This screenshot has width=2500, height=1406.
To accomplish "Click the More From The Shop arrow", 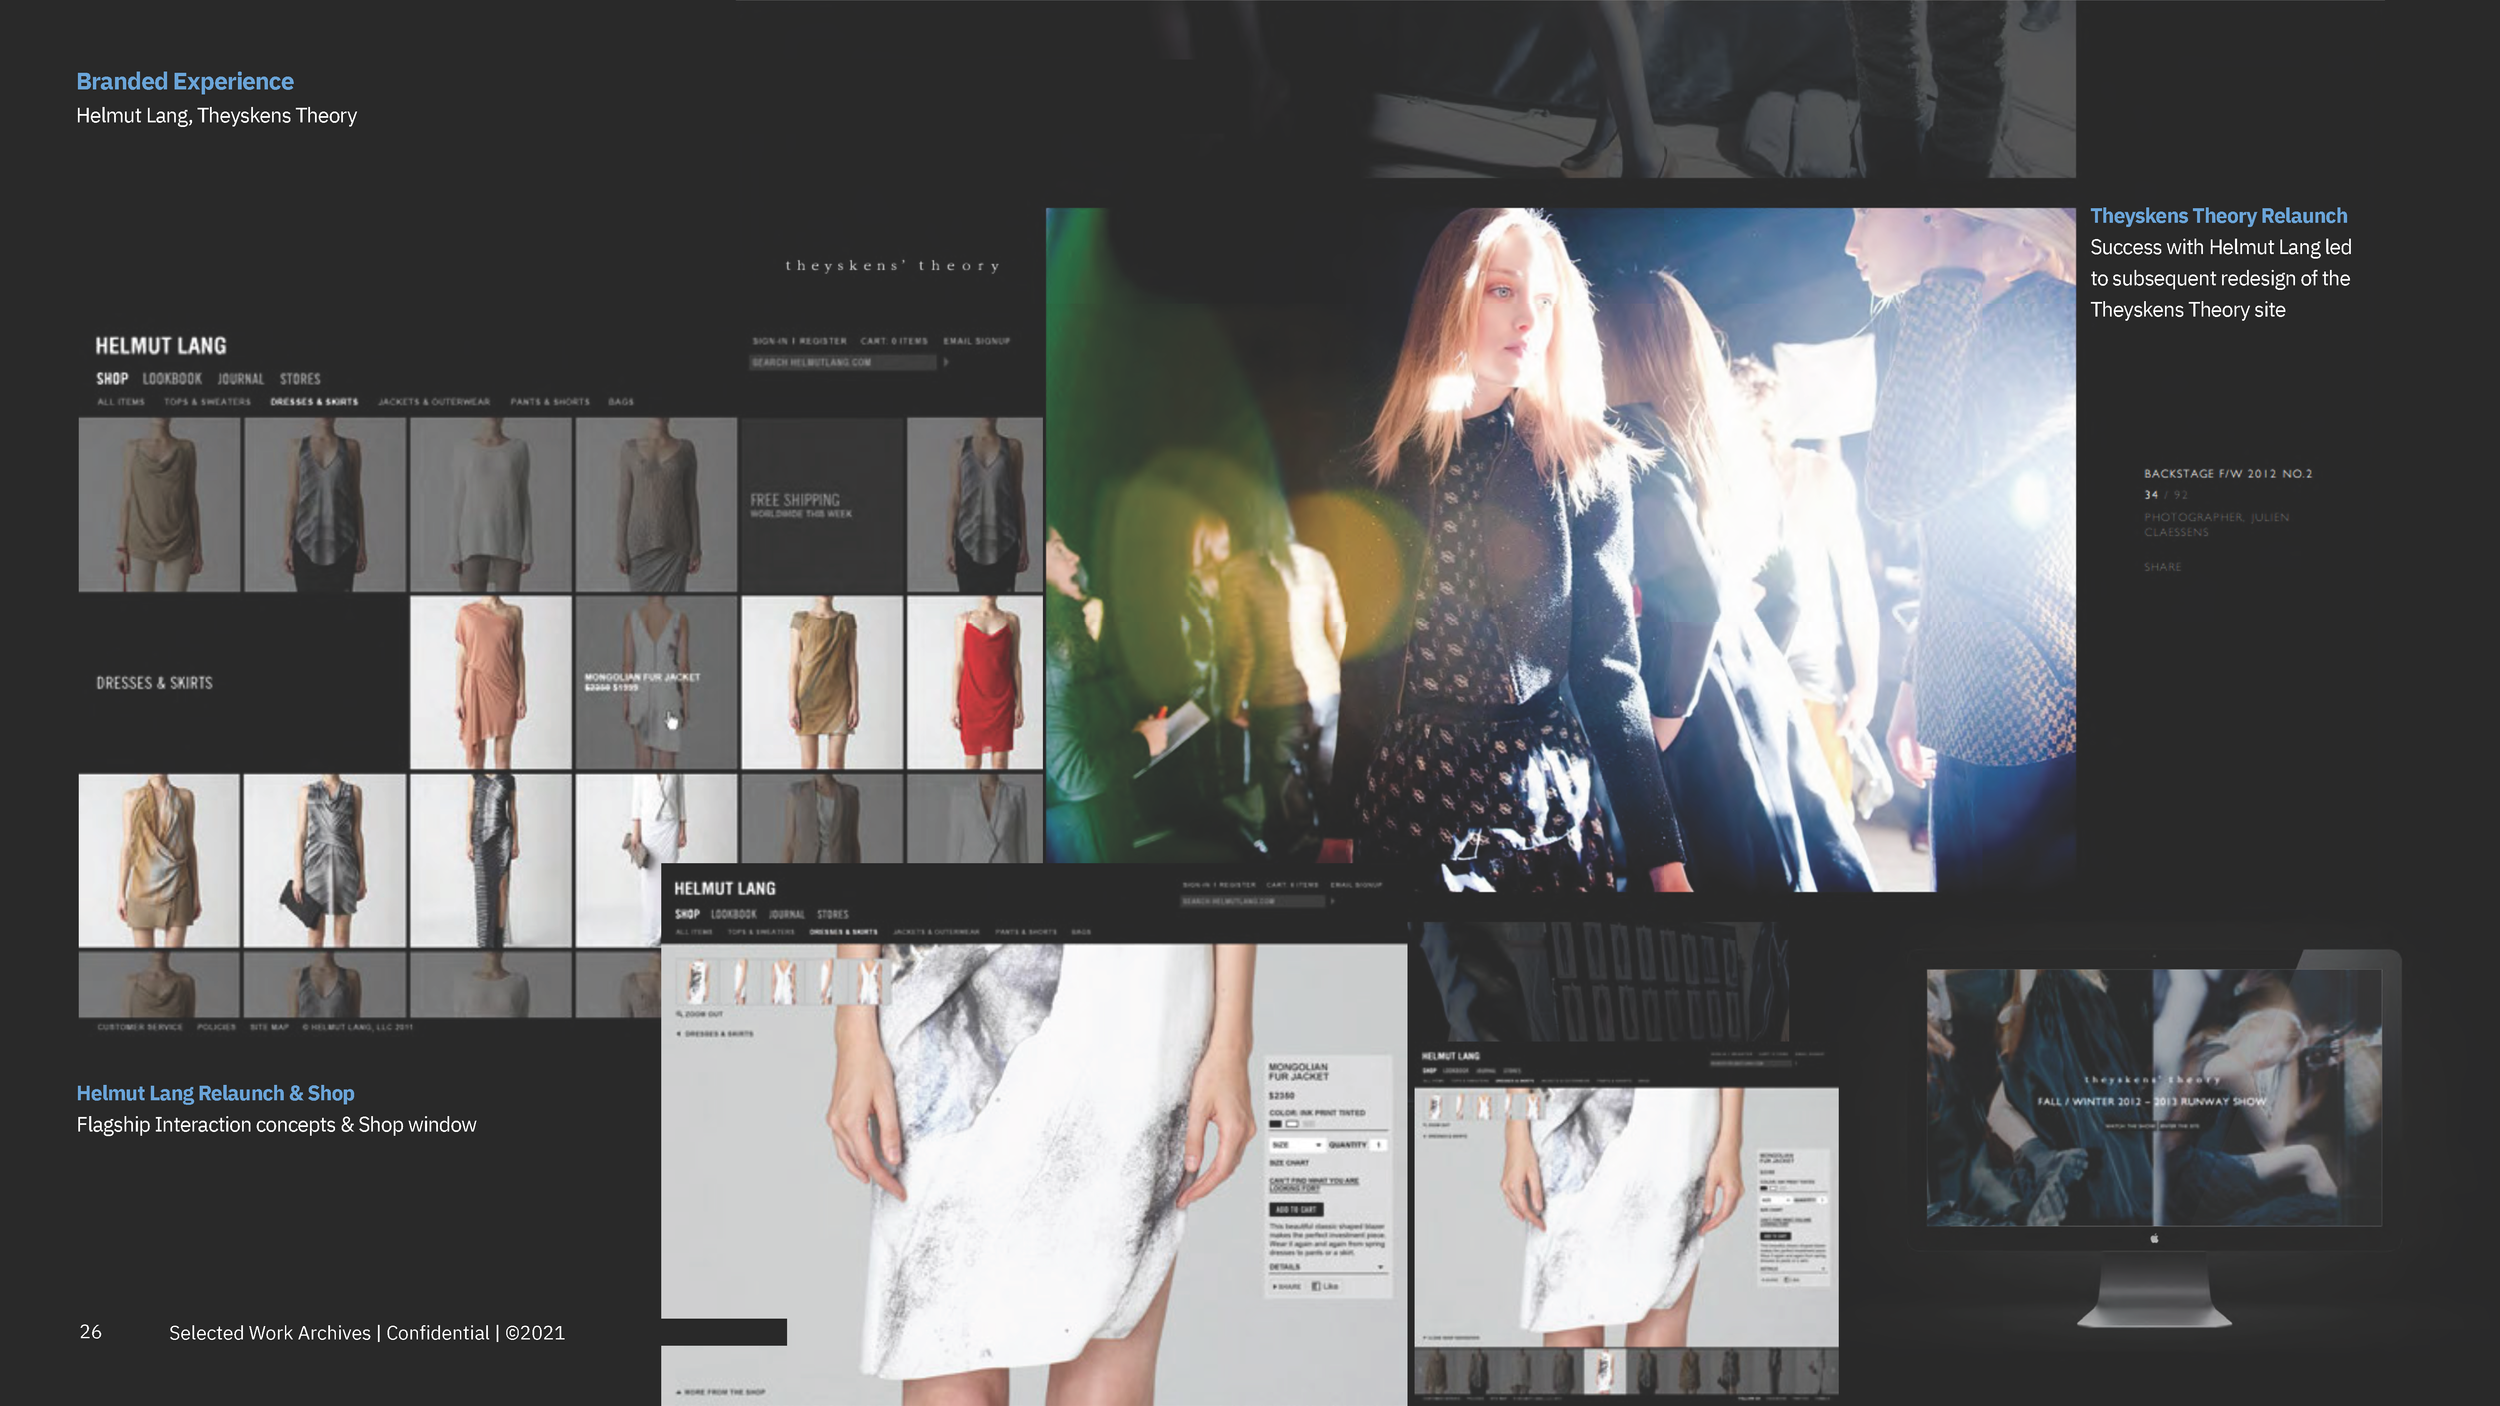I will point(679,1392).
